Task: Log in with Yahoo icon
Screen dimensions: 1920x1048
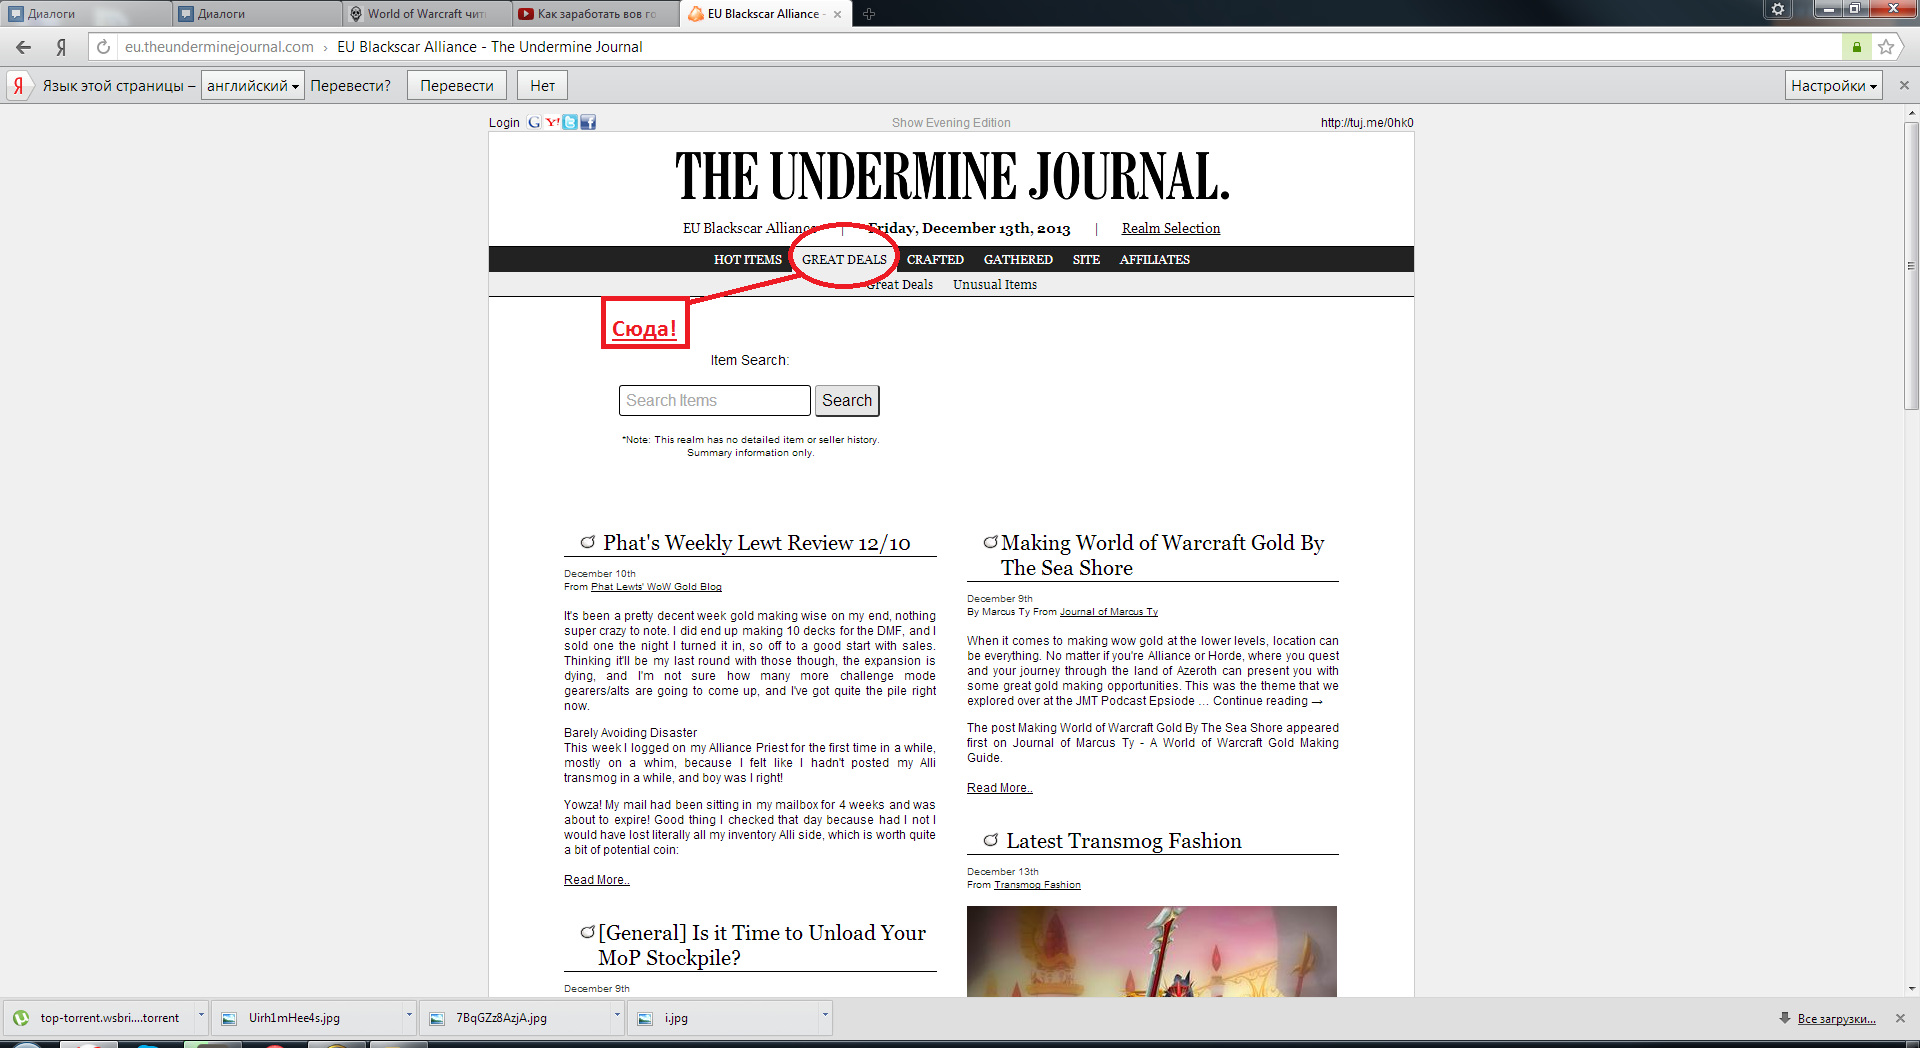Action: (552, 122)
